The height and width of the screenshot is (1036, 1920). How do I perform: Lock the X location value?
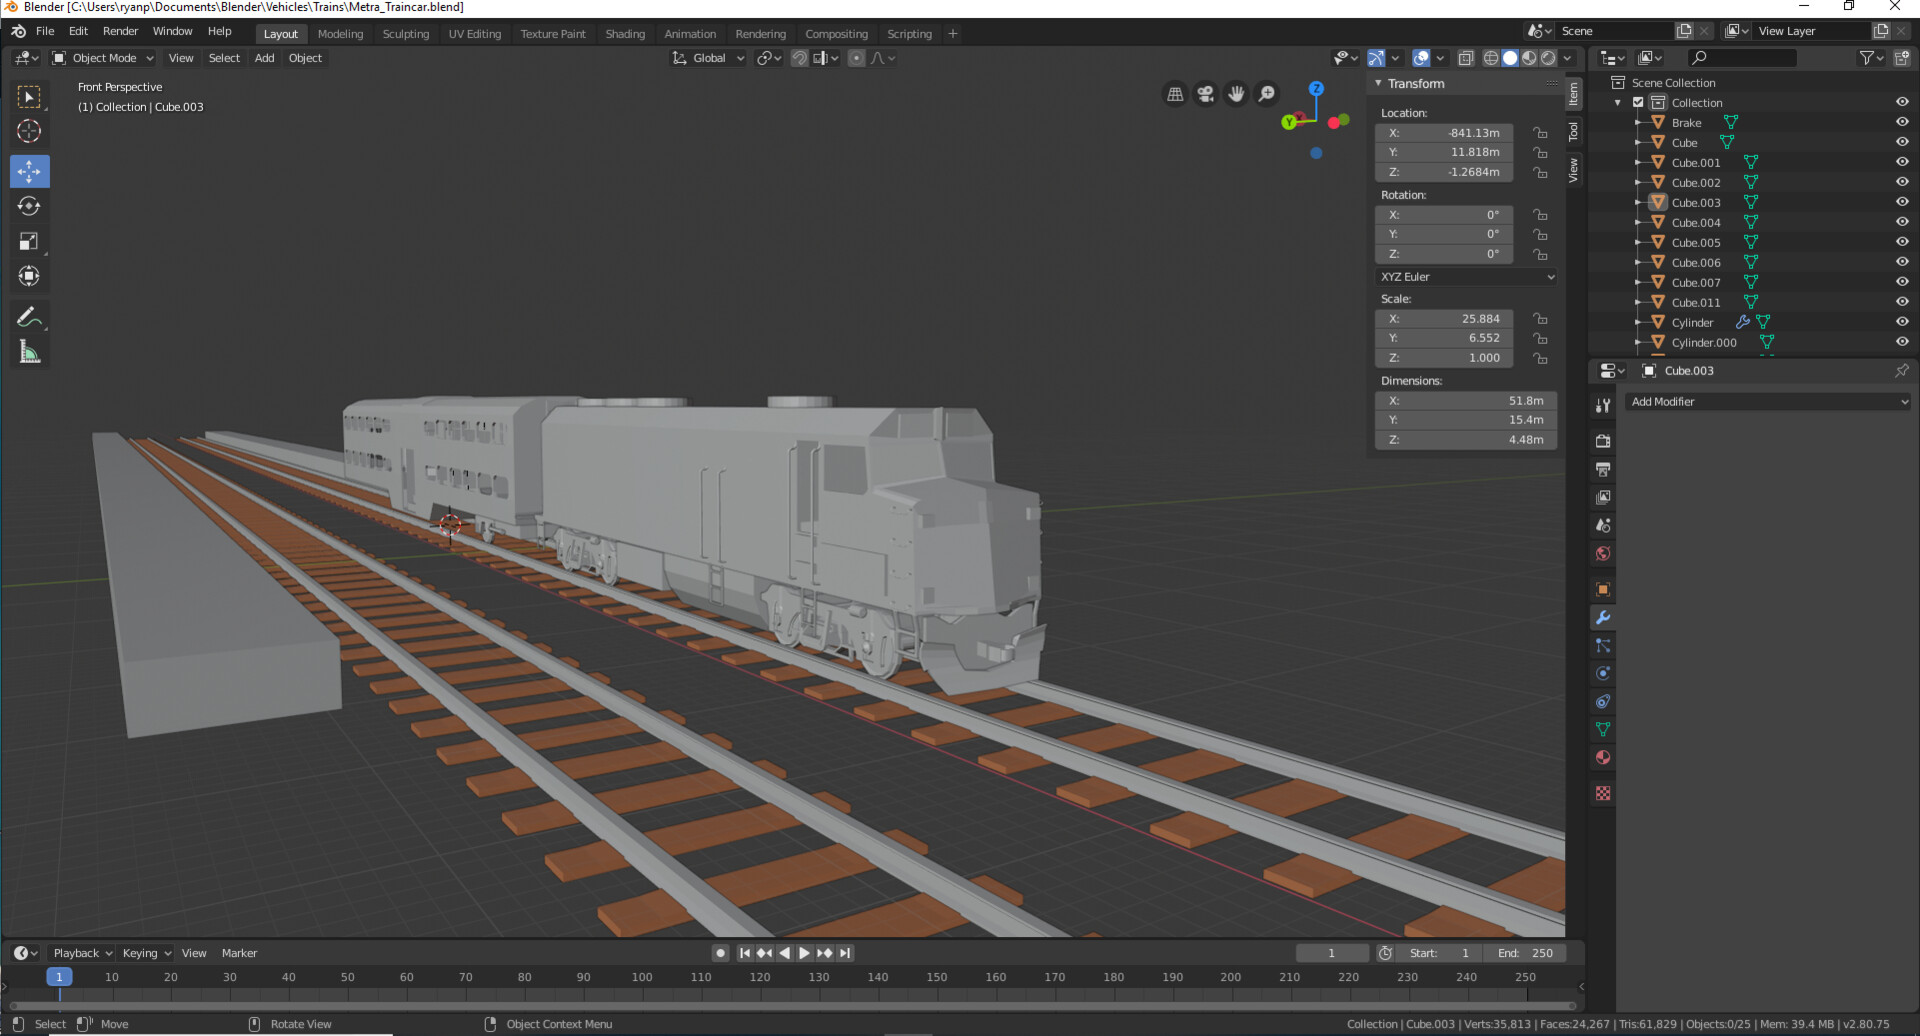(1541, 132)
